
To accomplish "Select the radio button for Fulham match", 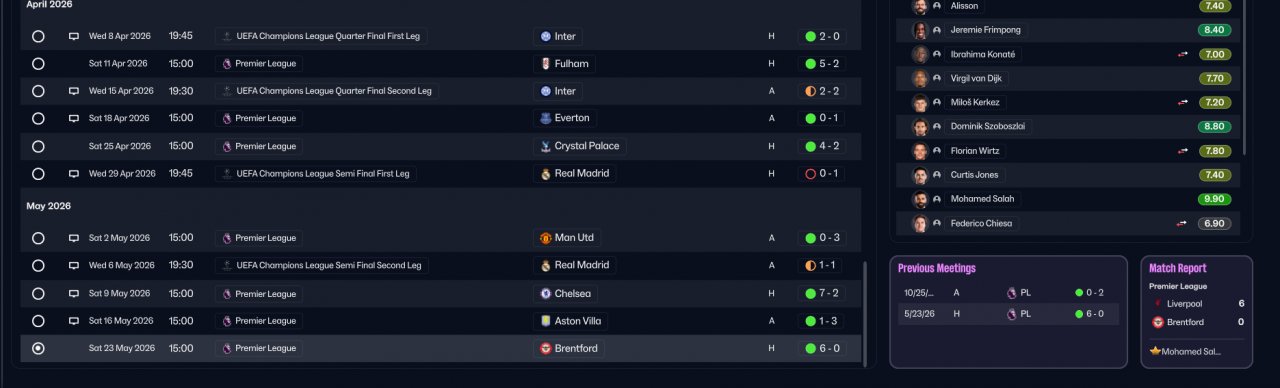I will tap(38, 64).
